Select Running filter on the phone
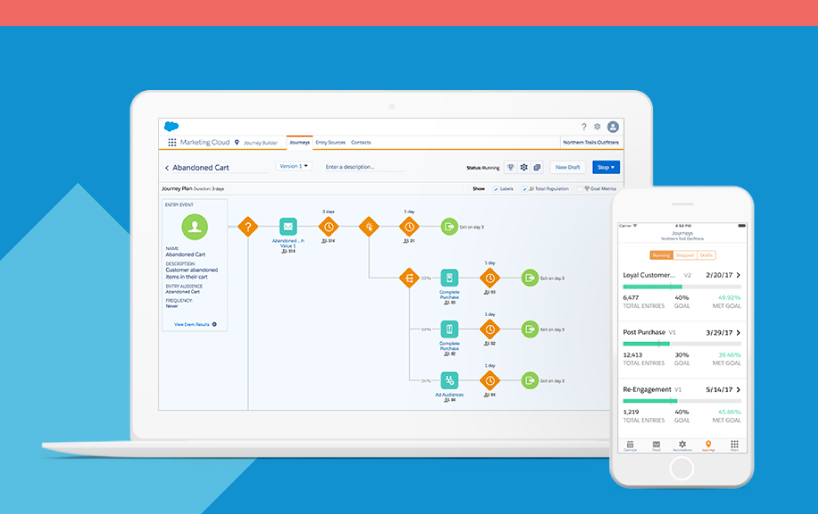 [x=661, y=255]
